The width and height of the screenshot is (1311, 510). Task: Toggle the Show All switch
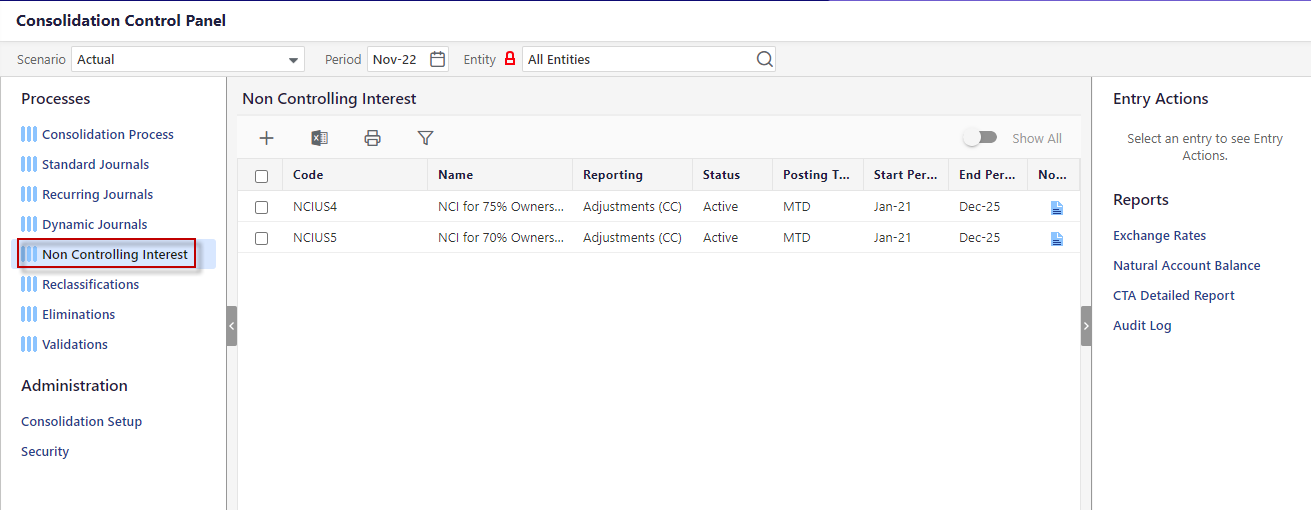980,138
